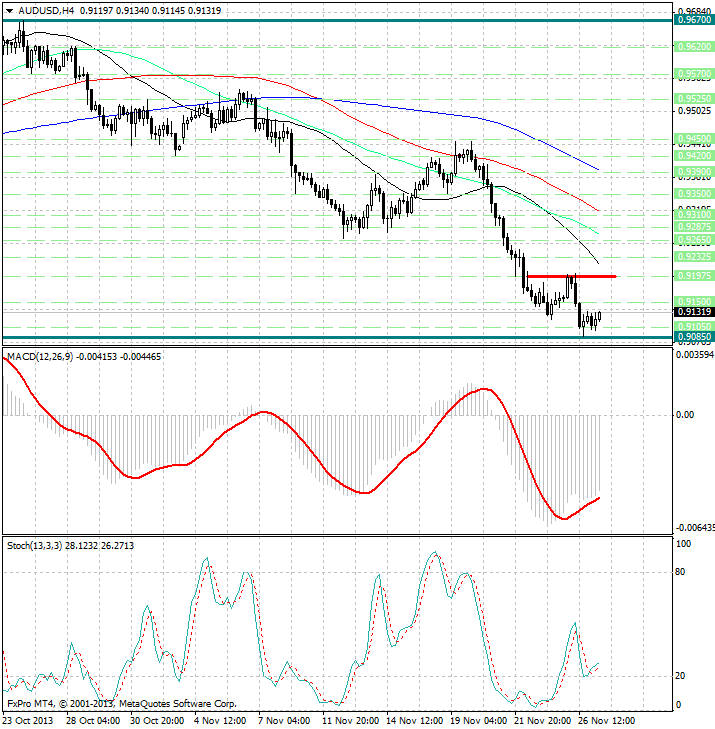This screenshot has height=729, width=715.
Task: Click the 7 Nov 04:00 time label
Action: (284, 721)
